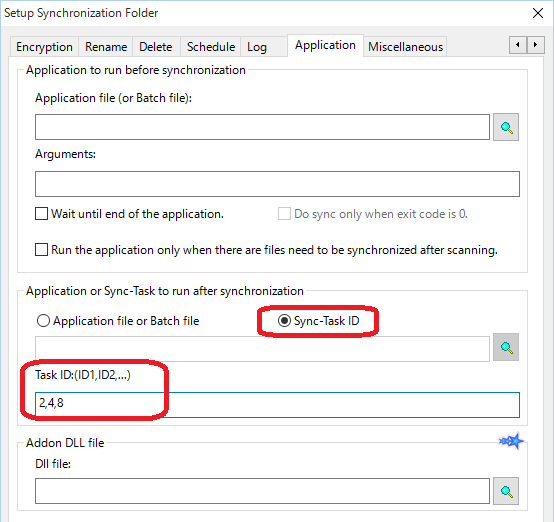Switch to the Encryption tab
Image resolution: width=554 pixels, height=522 pixels.
coord(44,47)
